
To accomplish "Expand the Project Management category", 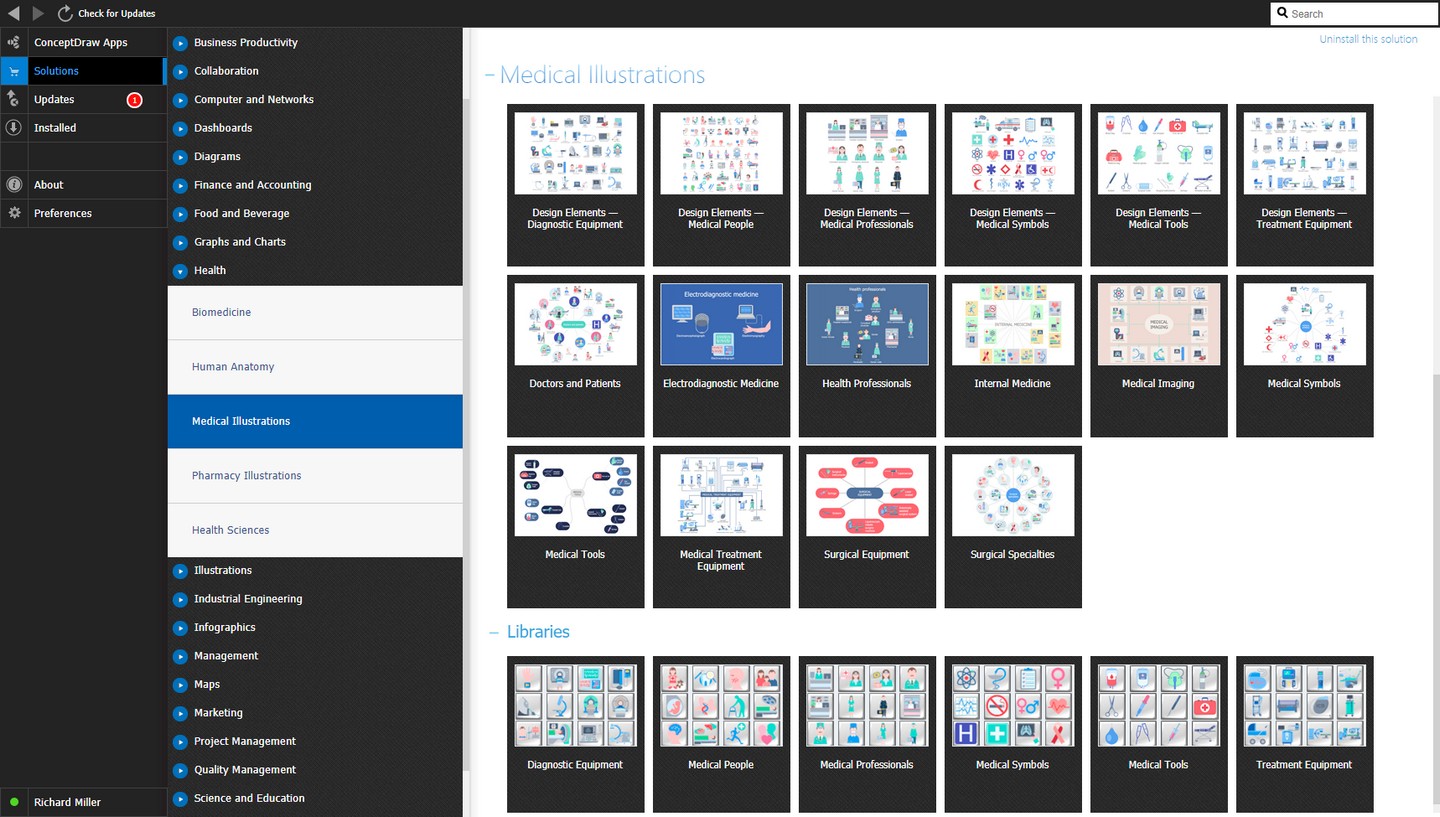I will pos(180,742).
